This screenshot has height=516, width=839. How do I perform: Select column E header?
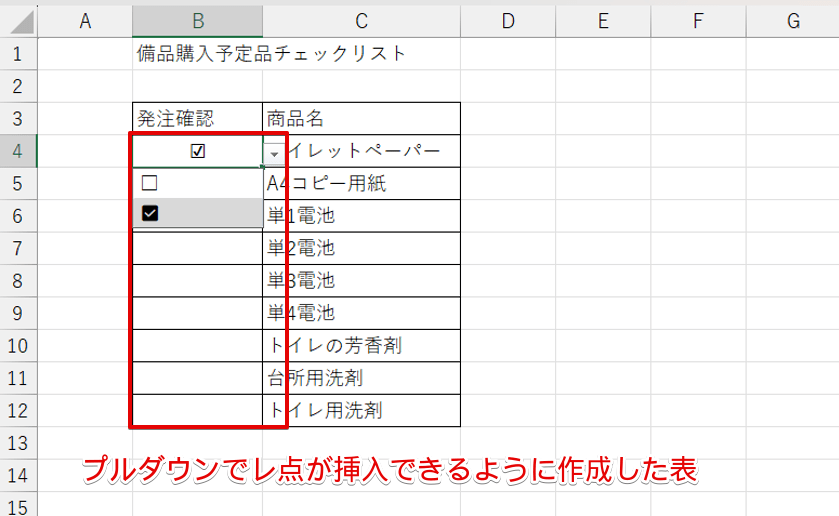click(x=603, y=21)
